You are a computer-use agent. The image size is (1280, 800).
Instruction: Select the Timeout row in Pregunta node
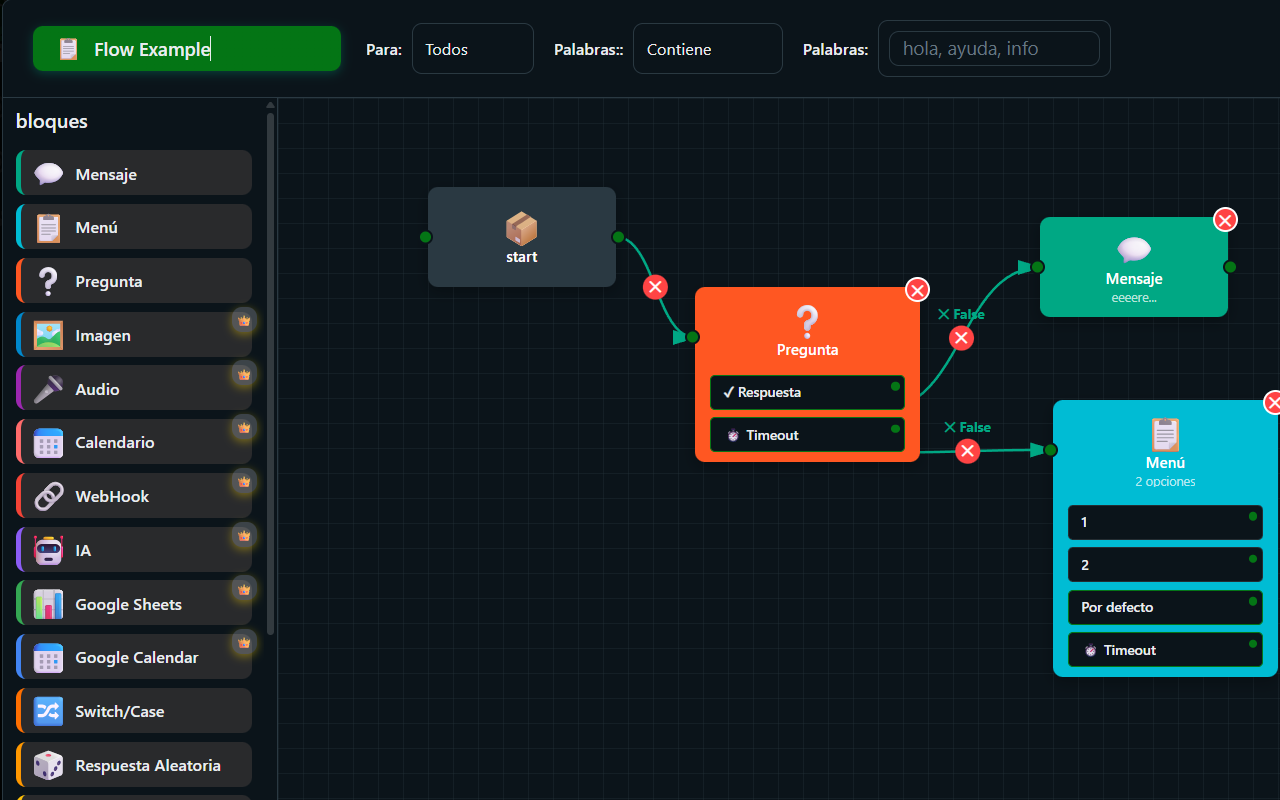807,435
